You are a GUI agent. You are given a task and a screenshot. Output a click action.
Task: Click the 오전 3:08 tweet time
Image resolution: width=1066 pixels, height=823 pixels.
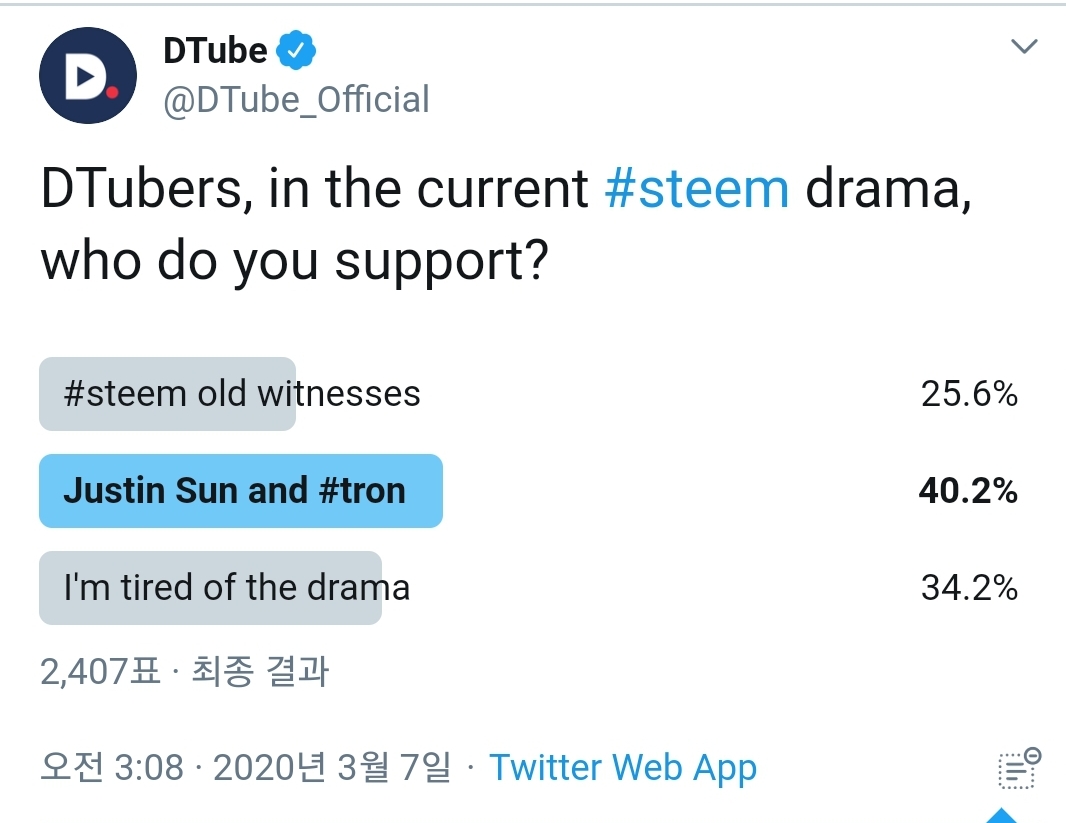click(x=112, y=768)
